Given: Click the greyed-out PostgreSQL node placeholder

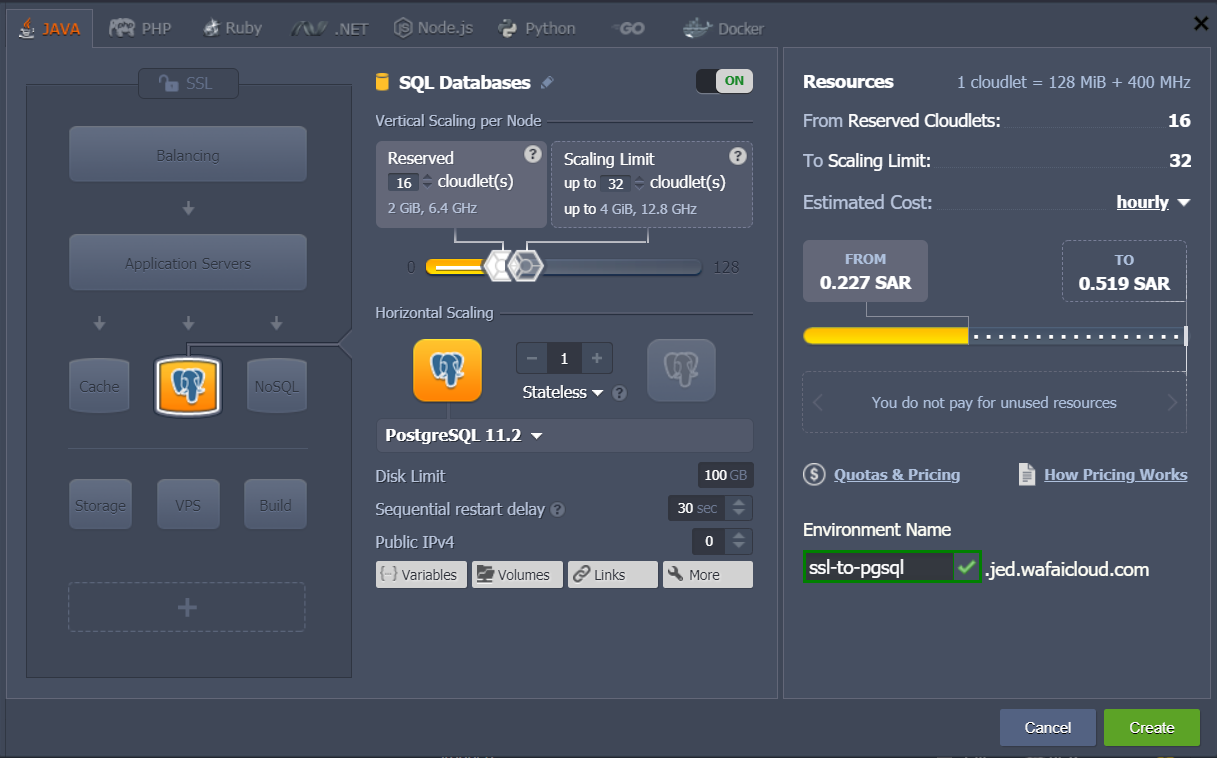Looking at the screenshot, I should [x=682, y=370].
